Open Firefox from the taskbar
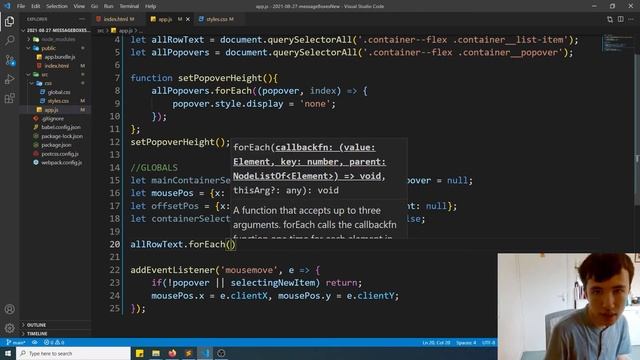This screenshot has height=360, width=640. point(172,353)
